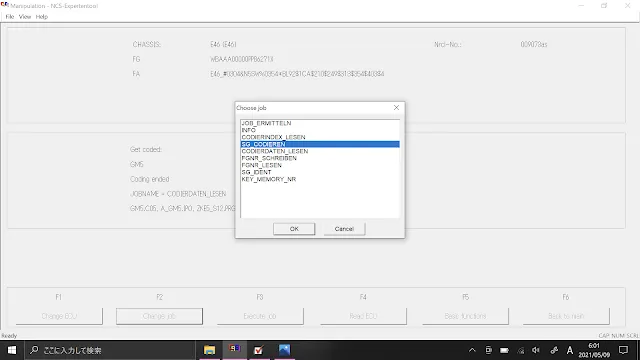This screenshot has width=640, height=360.
Task: Click the Back to main button
Action: pos(566,316)
